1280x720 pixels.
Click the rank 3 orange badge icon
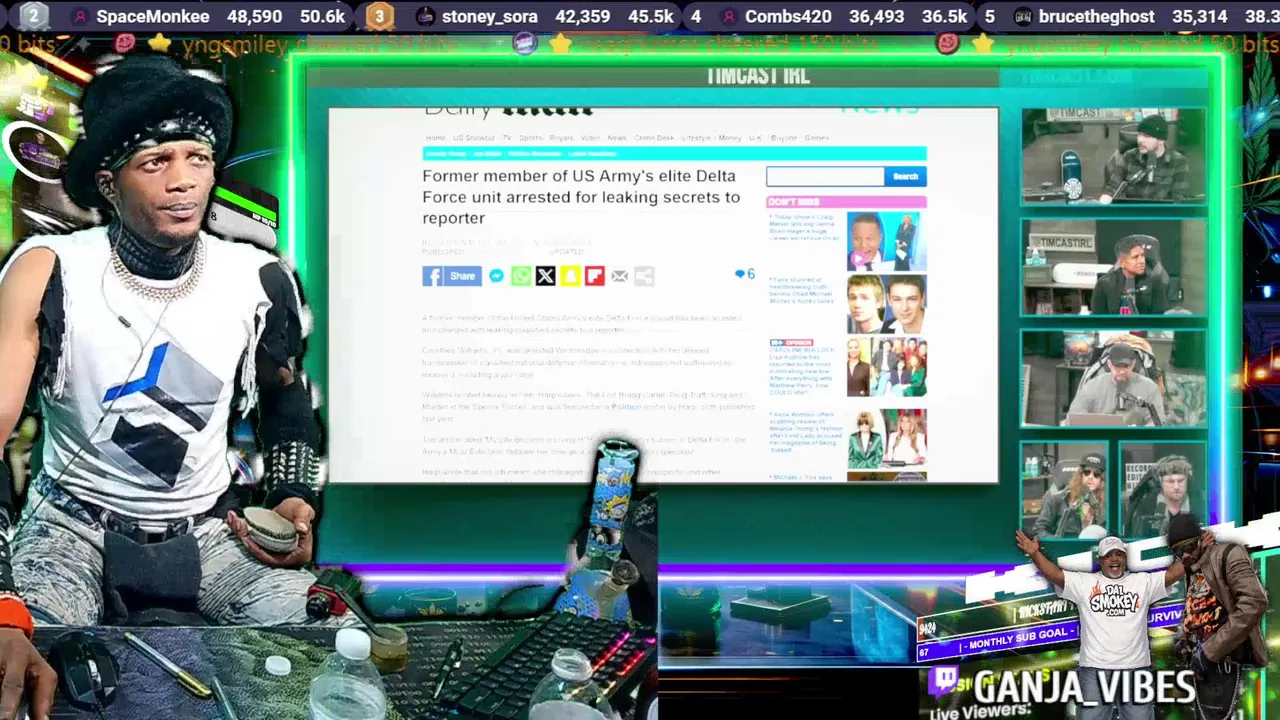378,16
